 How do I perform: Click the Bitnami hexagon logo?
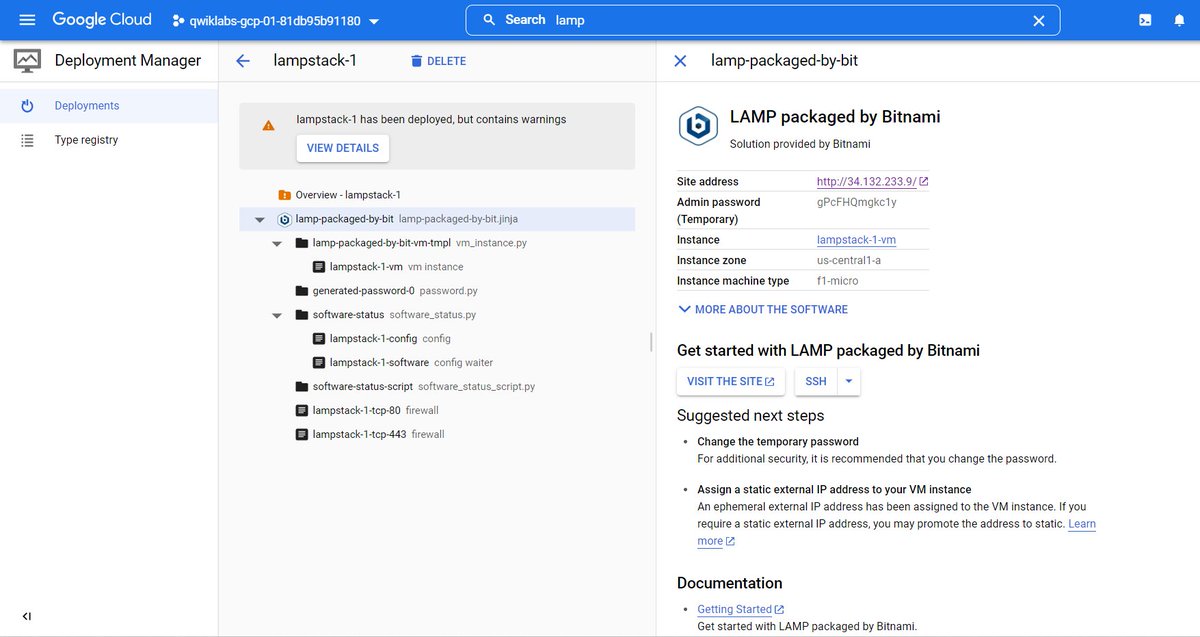(x=698, y=127)
